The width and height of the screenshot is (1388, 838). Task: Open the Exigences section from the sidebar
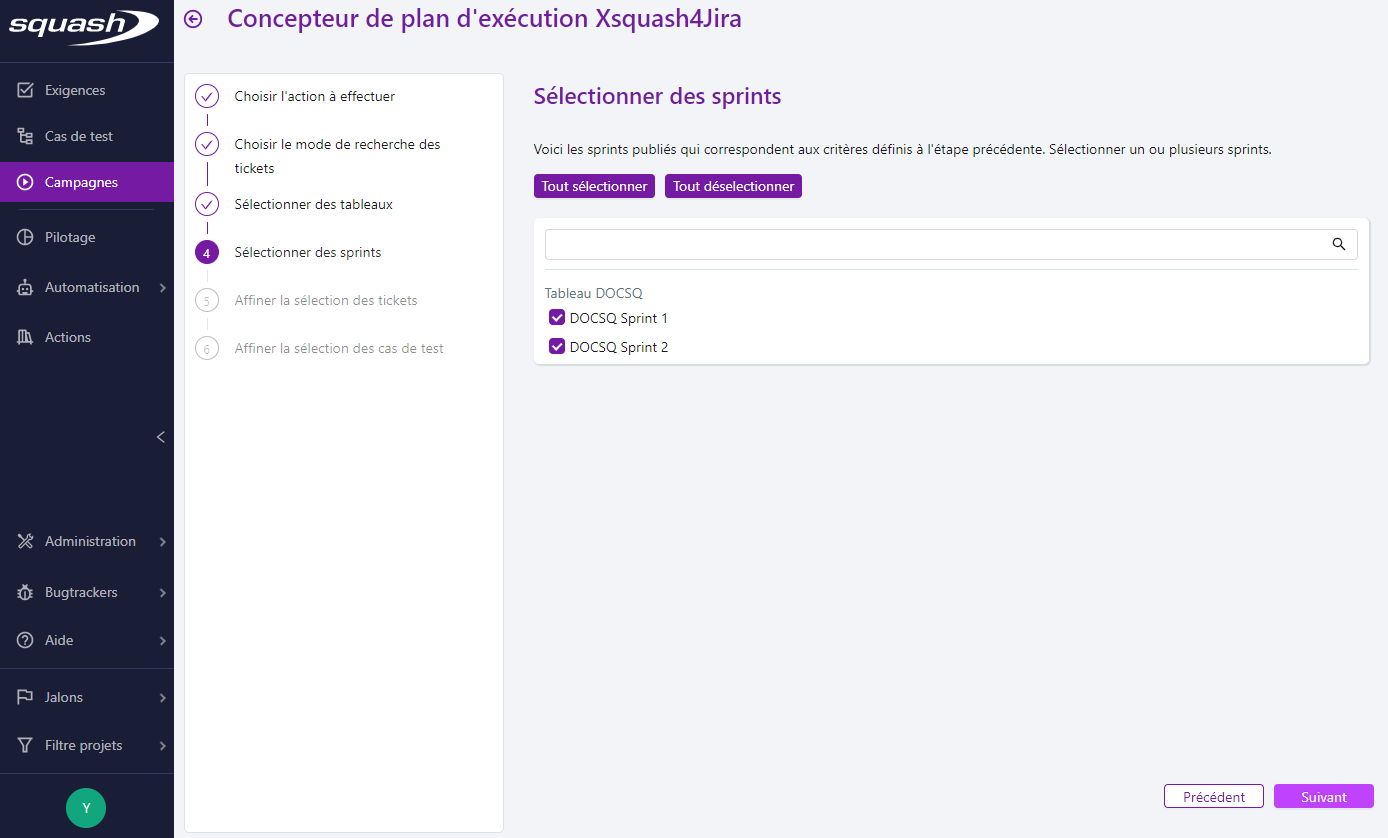pos(75,90)
